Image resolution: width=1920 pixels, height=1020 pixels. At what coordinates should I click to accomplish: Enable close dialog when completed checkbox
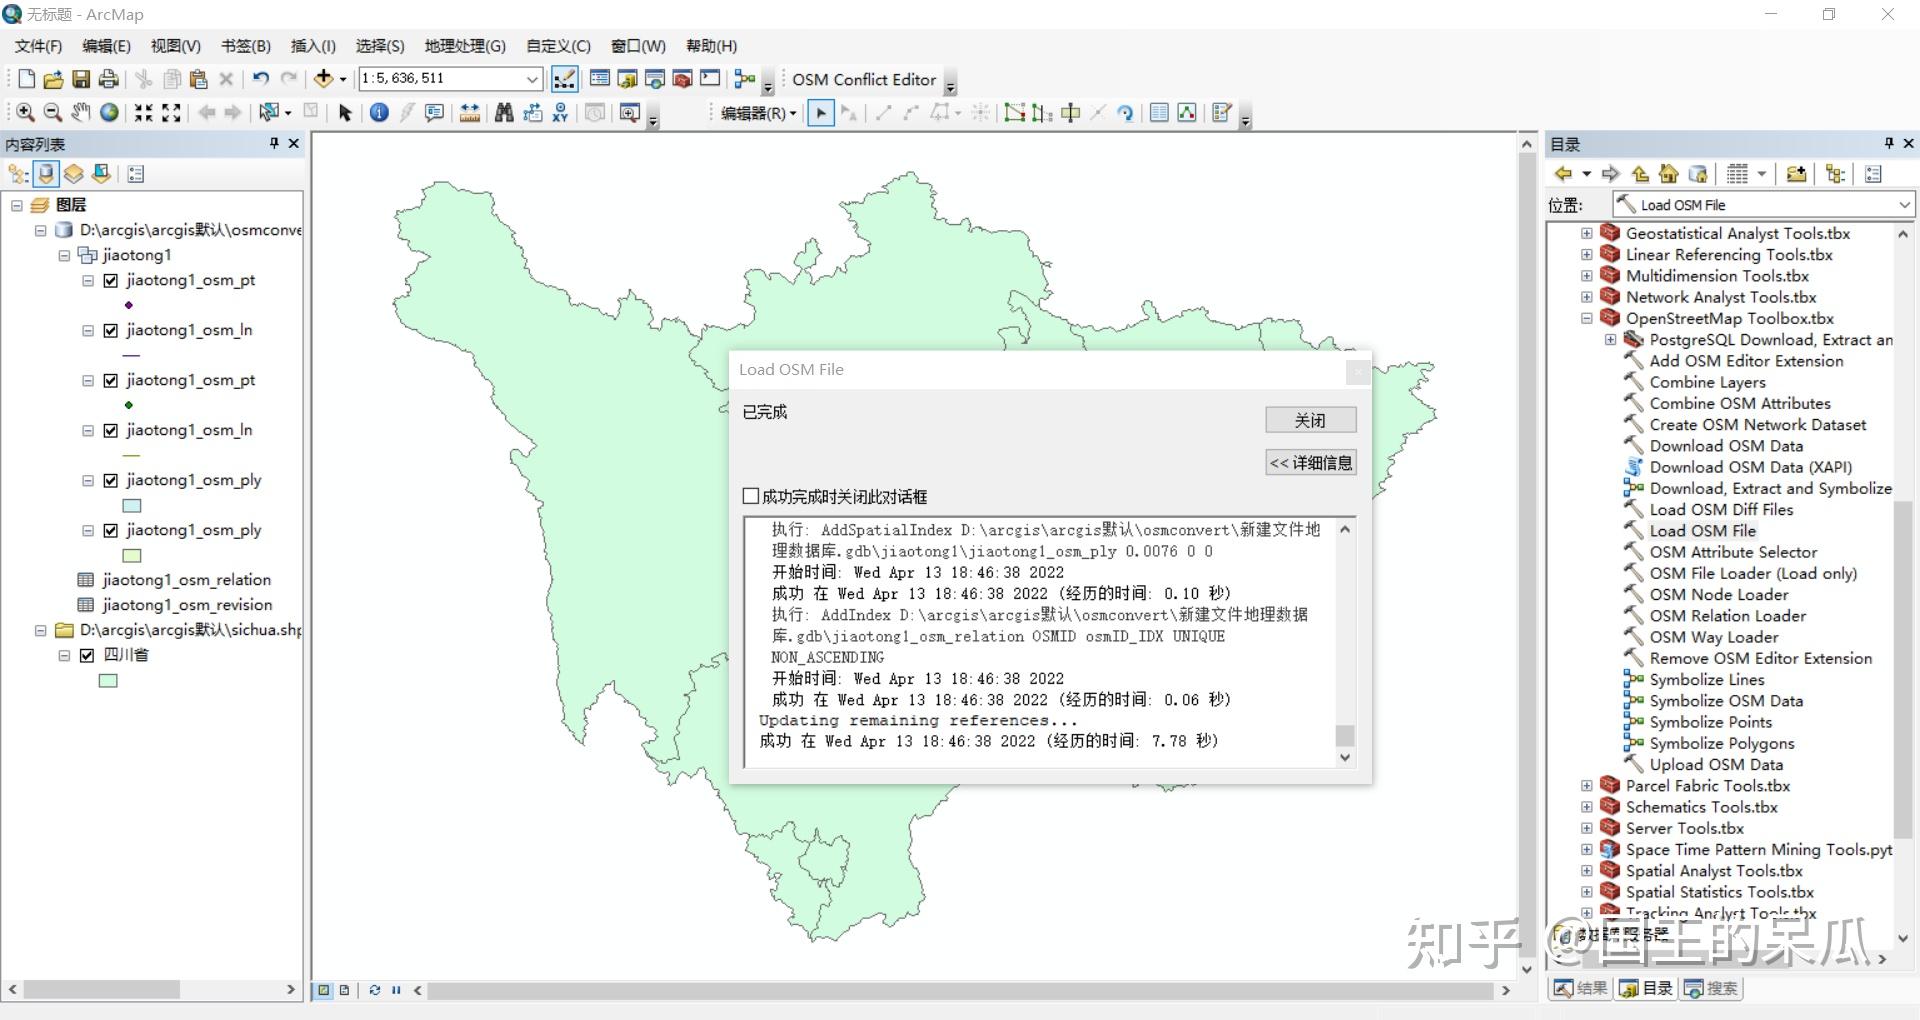tap(751, 496)
